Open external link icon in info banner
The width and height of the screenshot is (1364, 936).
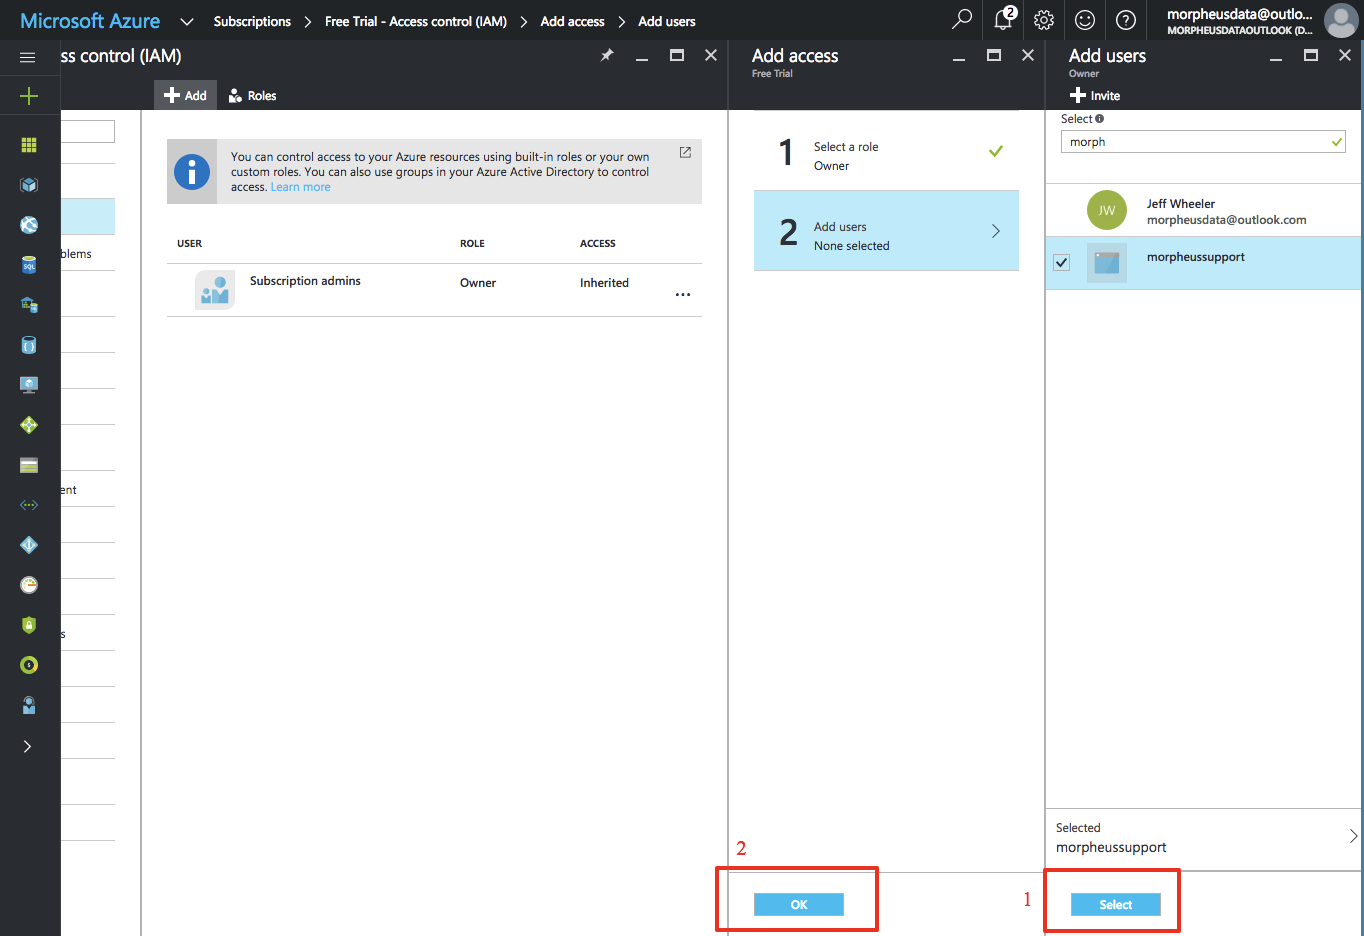tap(685, 152)
